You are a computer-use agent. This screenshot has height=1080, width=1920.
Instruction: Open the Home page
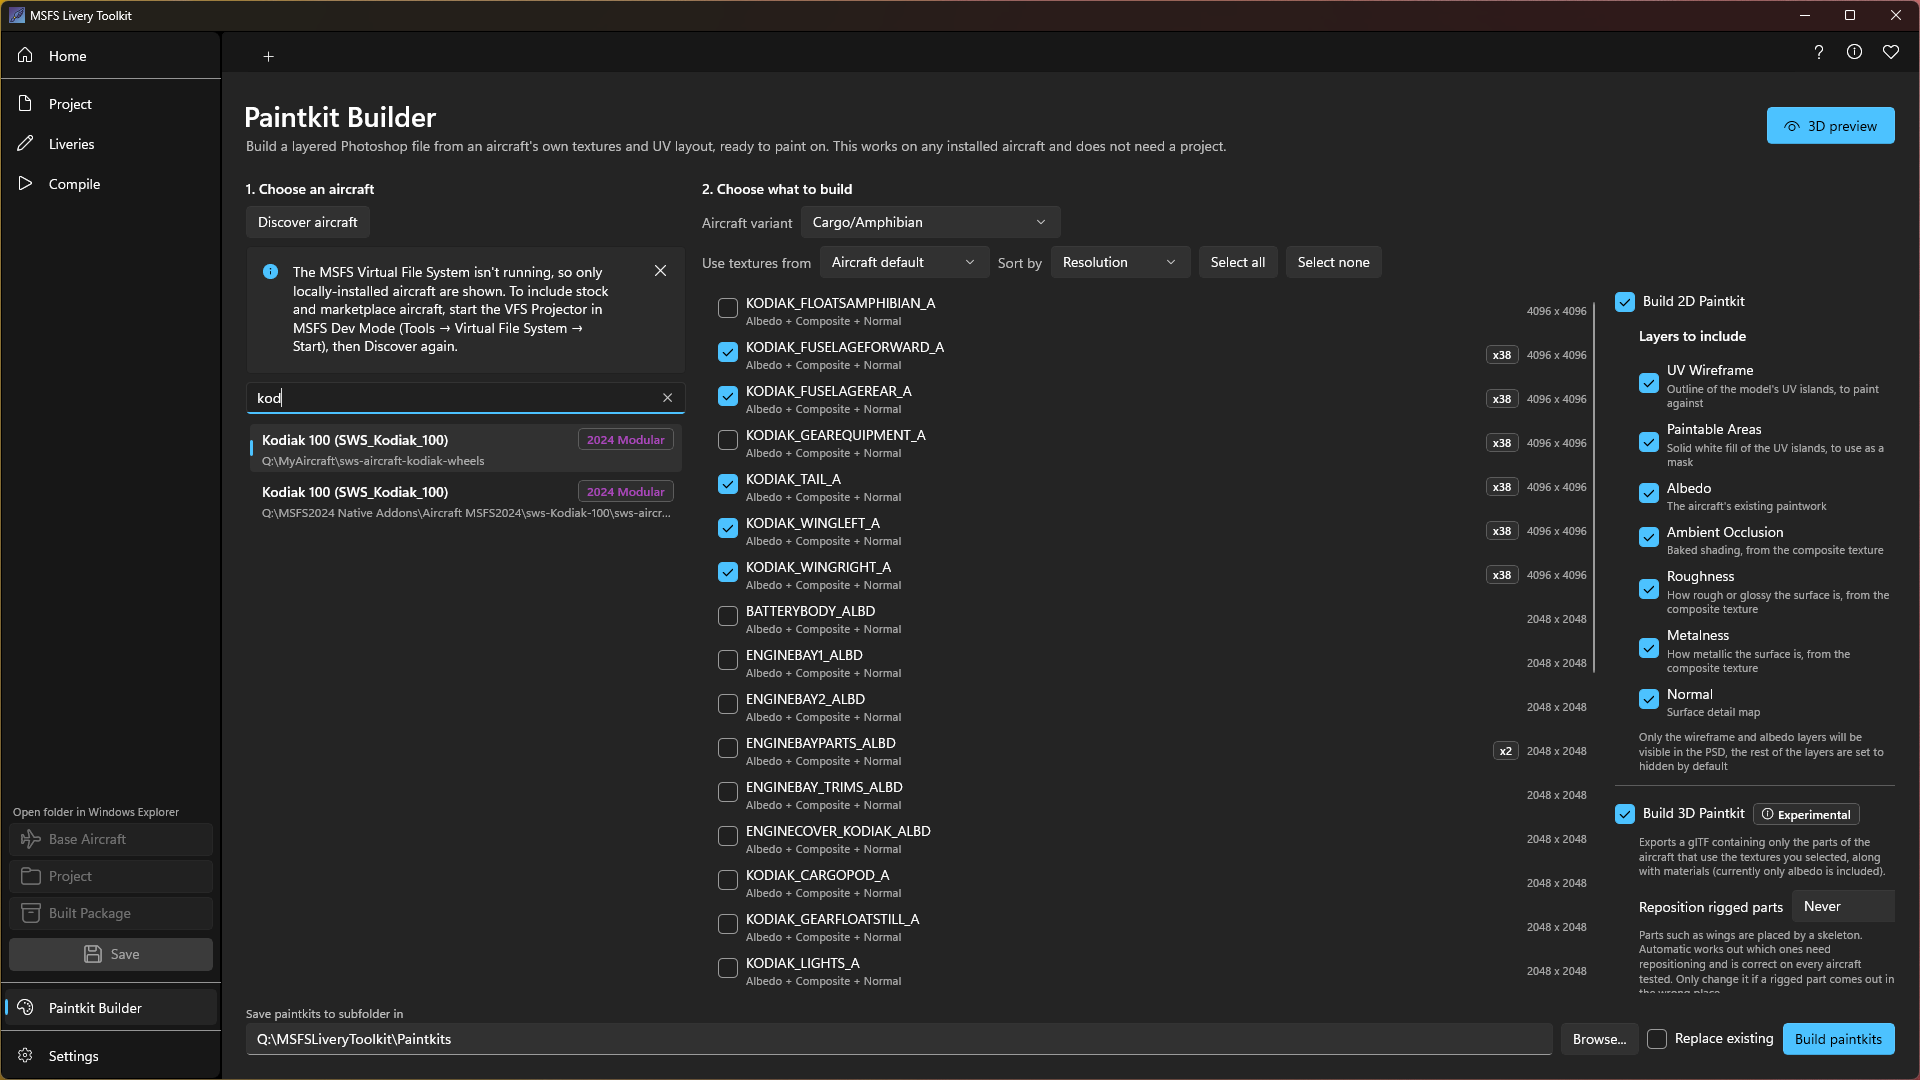coord(110,56)
